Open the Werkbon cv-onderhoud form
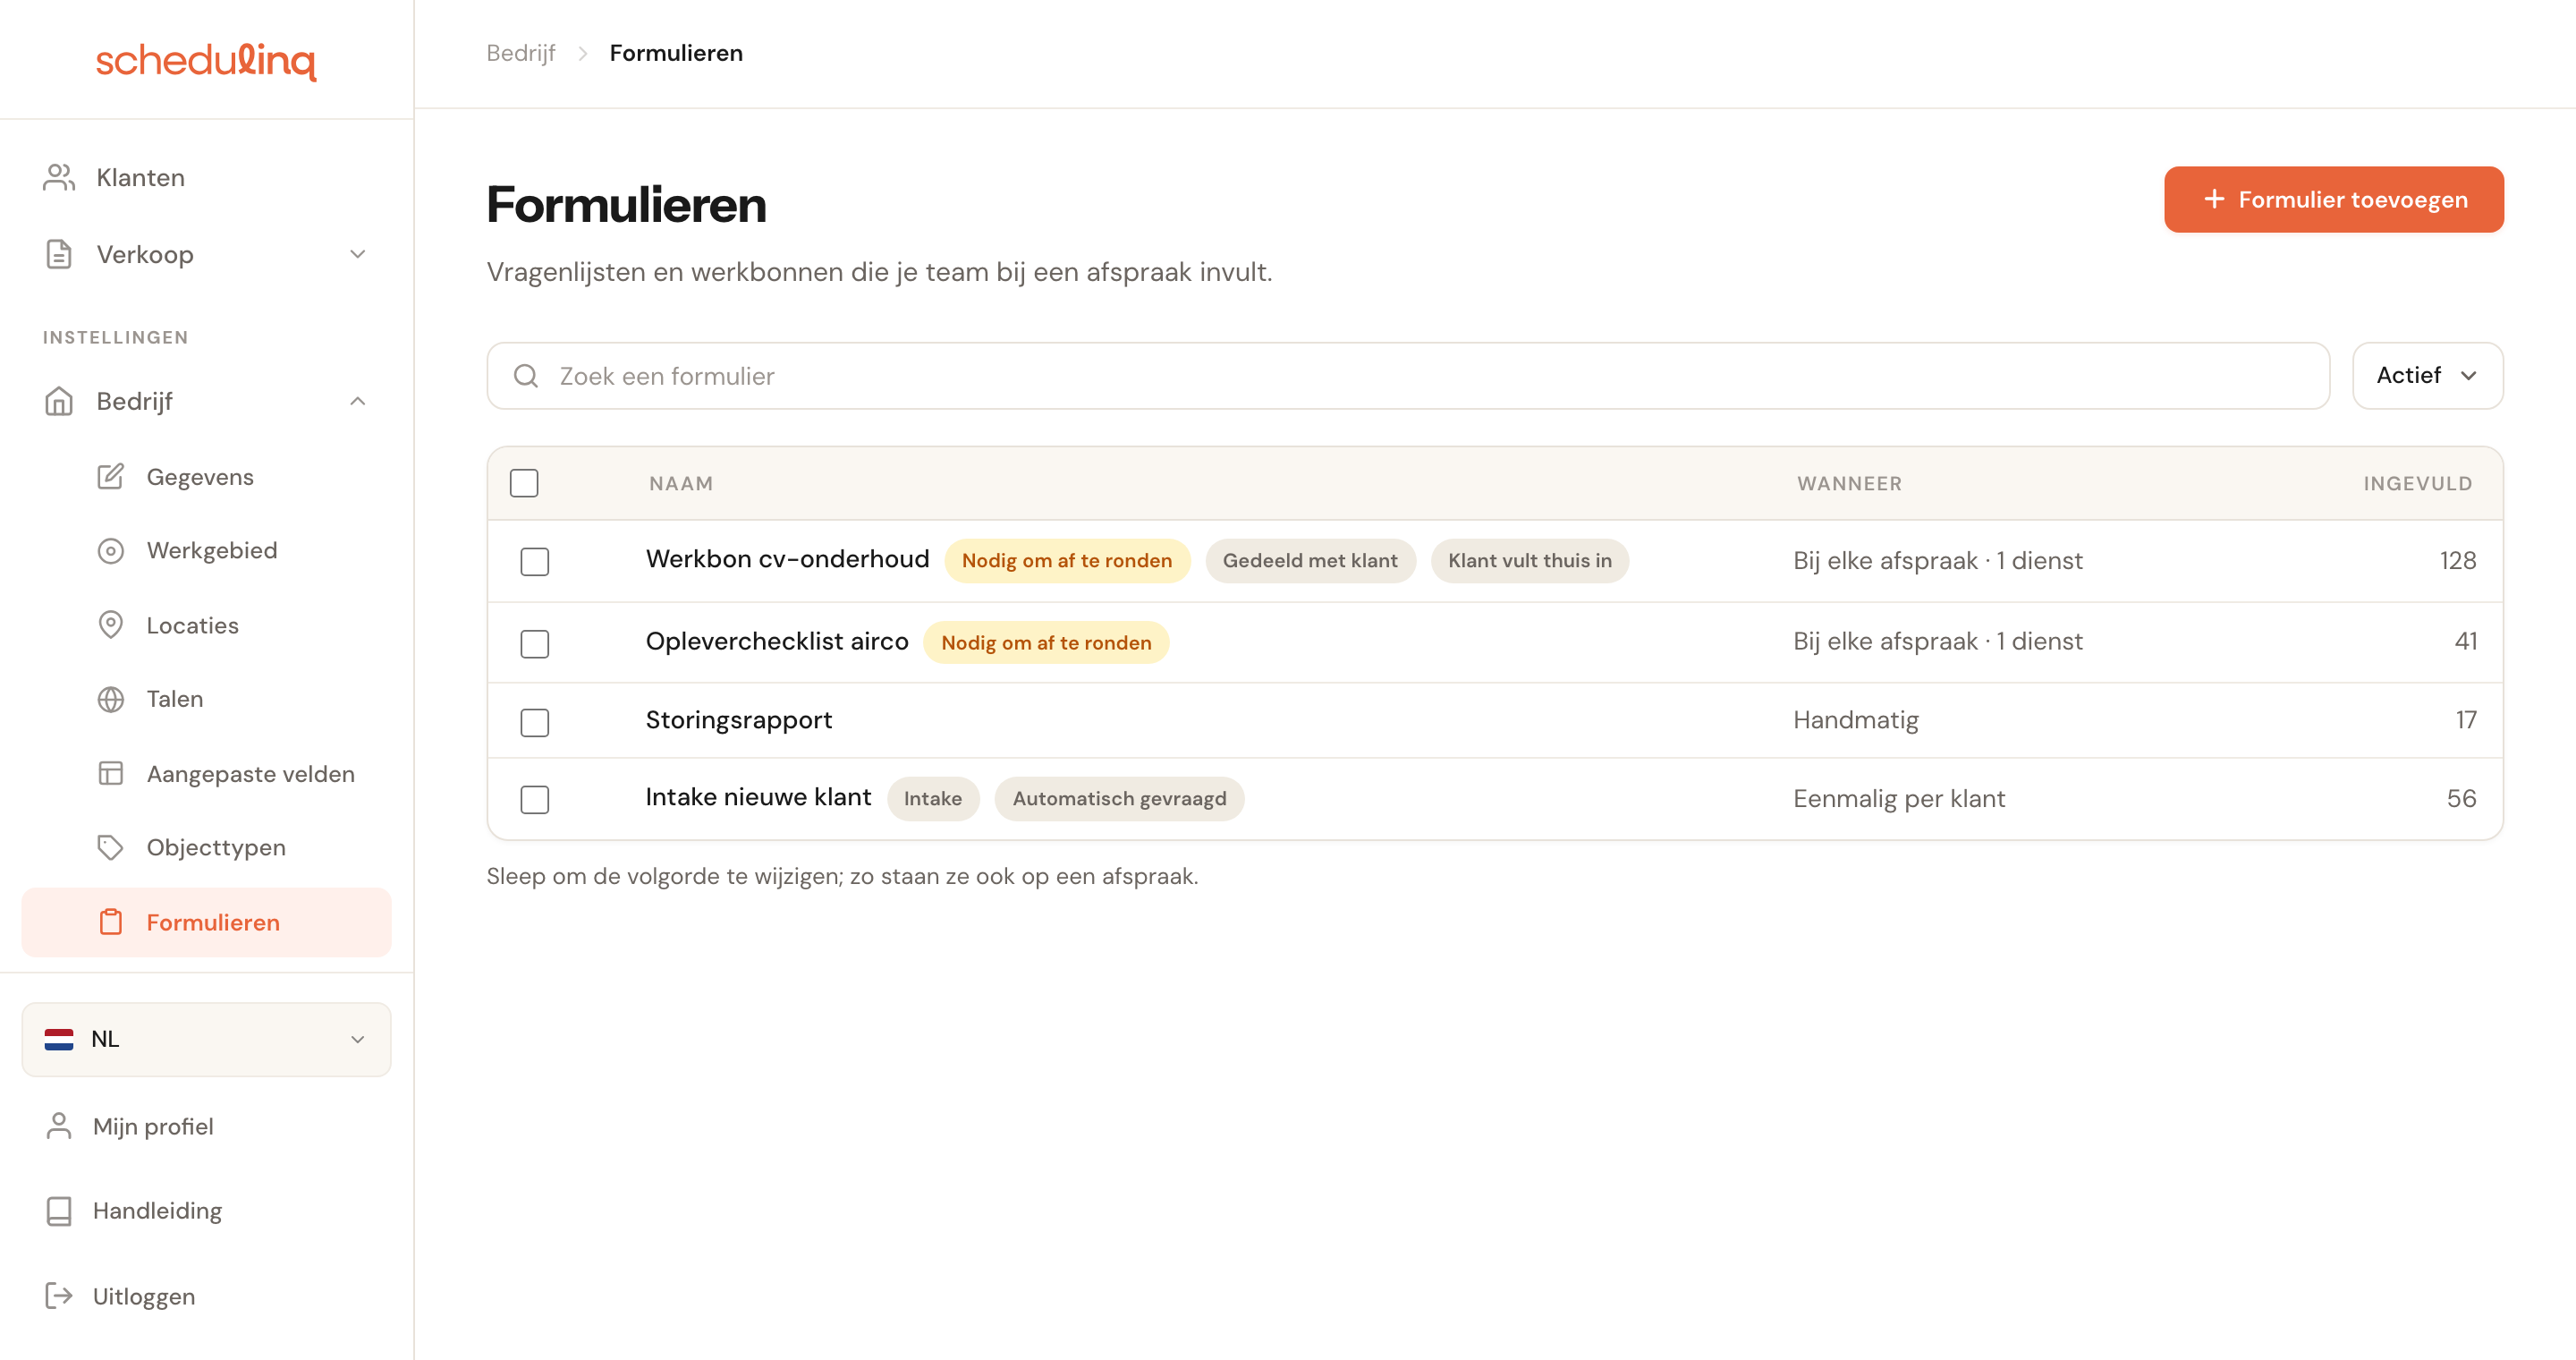The image size is (2576, 1360). point(787,559)
